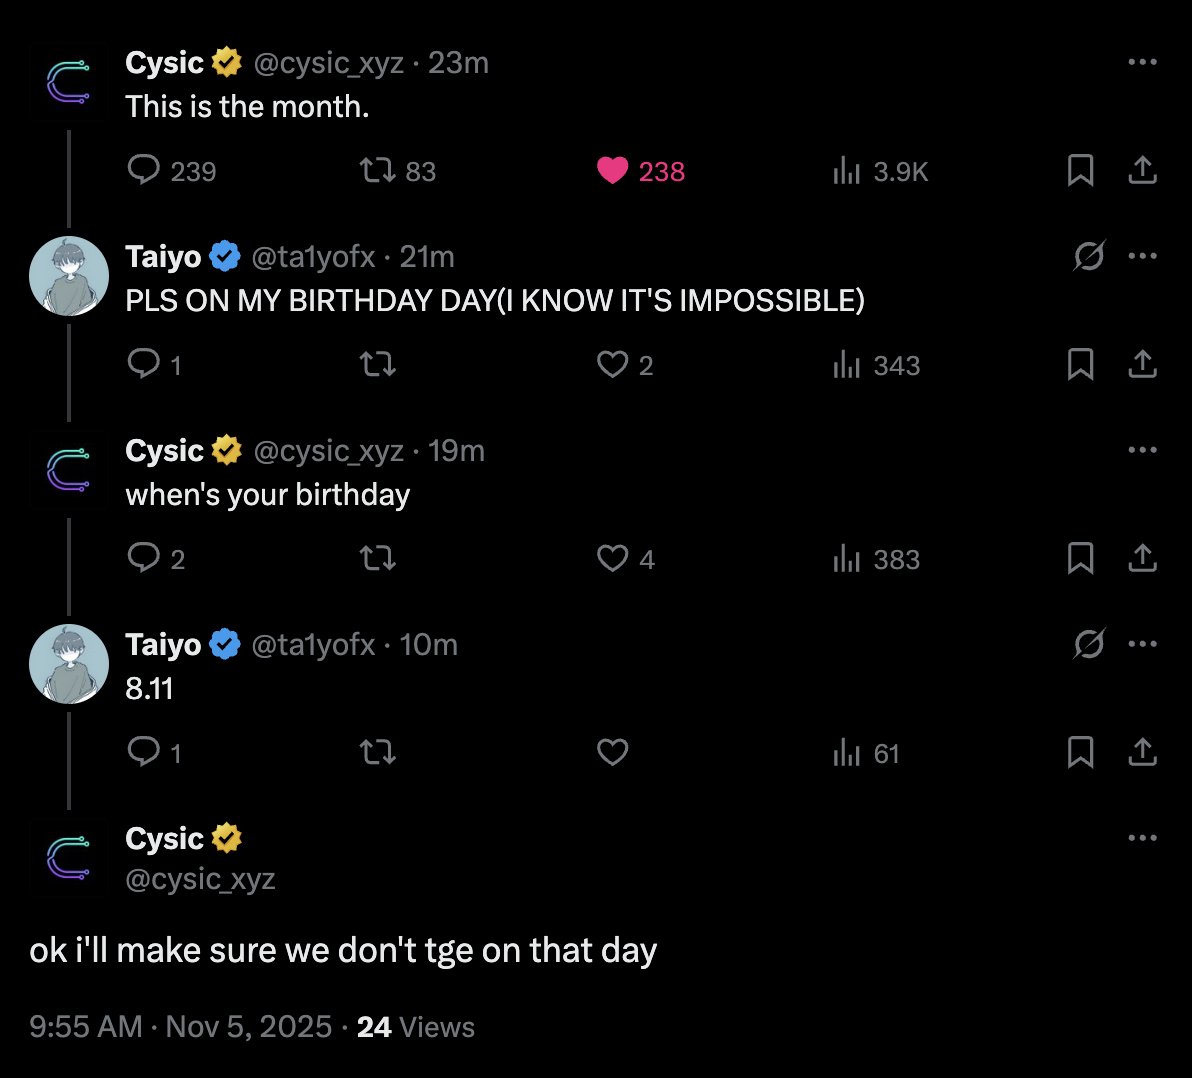Open more options on the 23m Cysic post
Image resolution: width=1192 pixels, height=1078 pixels.
pyautogui.click(x=1142, y=62)
